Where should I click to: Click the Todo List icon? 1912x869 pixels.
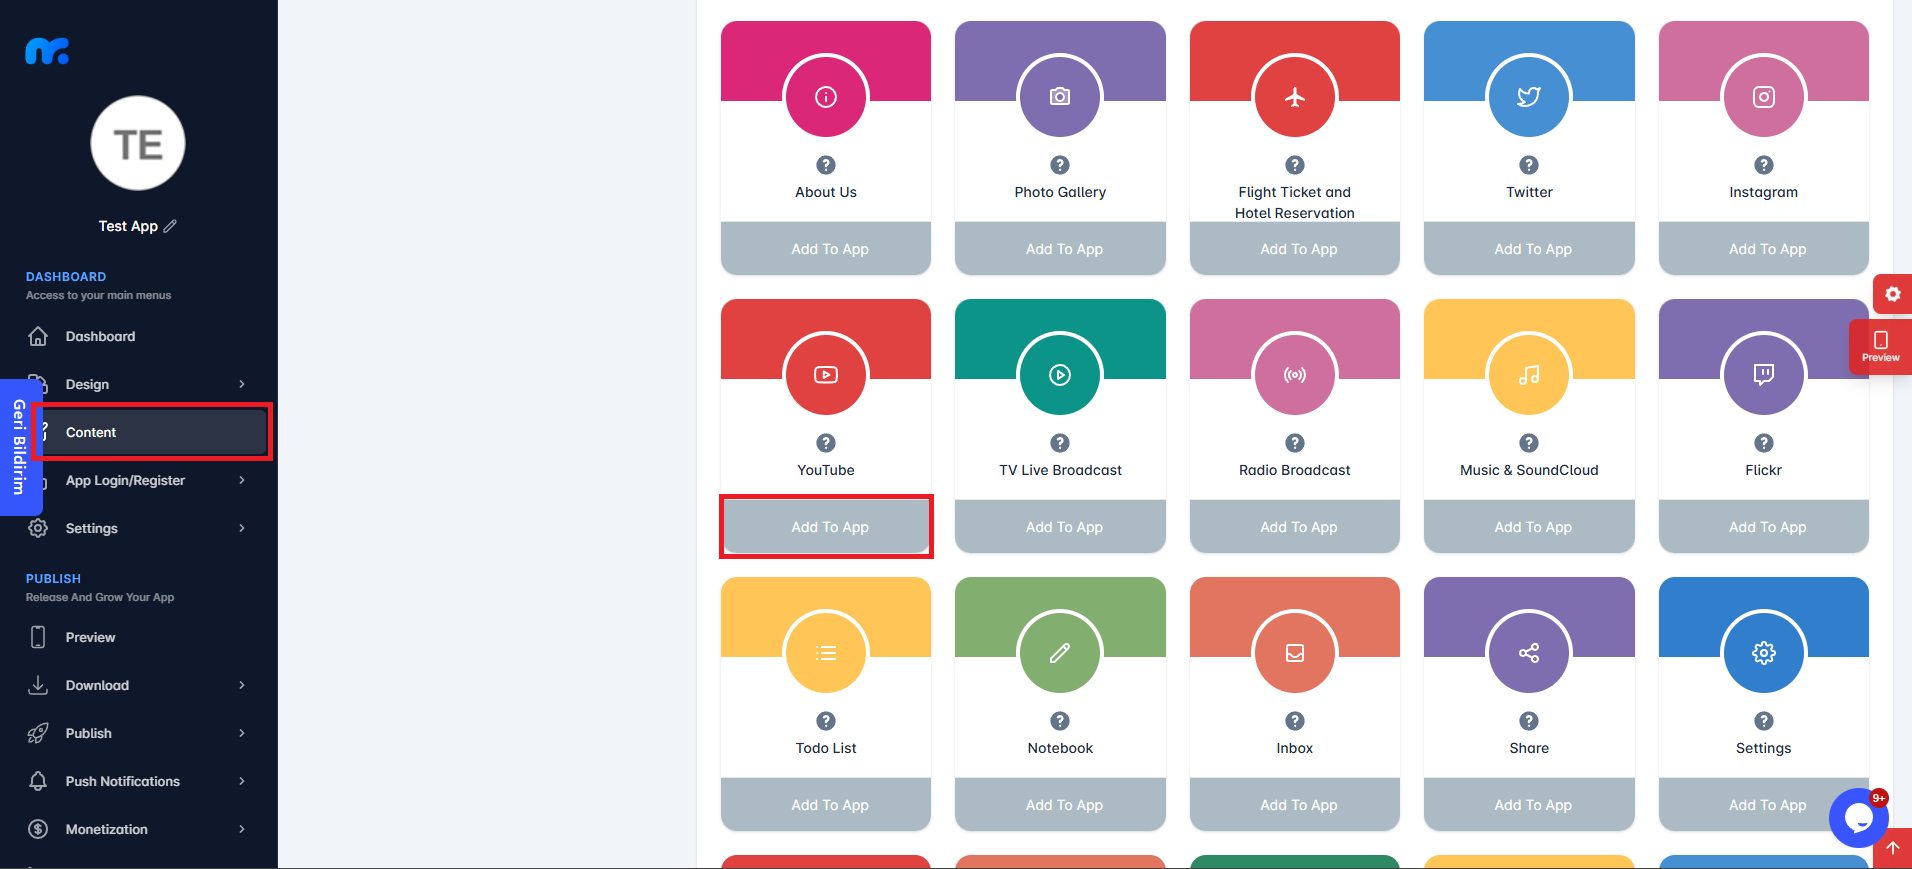pyautogui.click(x=826, y=653)
